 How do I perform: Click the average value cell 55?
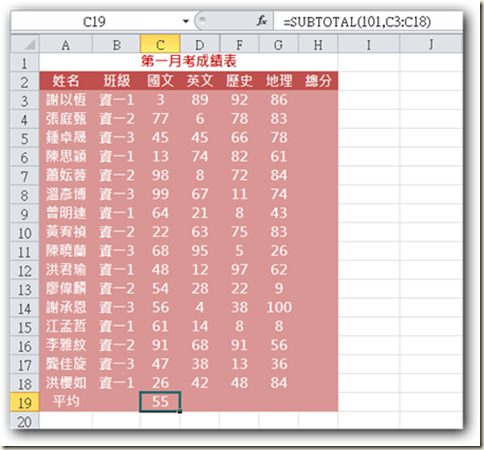[x=160, y=402]
